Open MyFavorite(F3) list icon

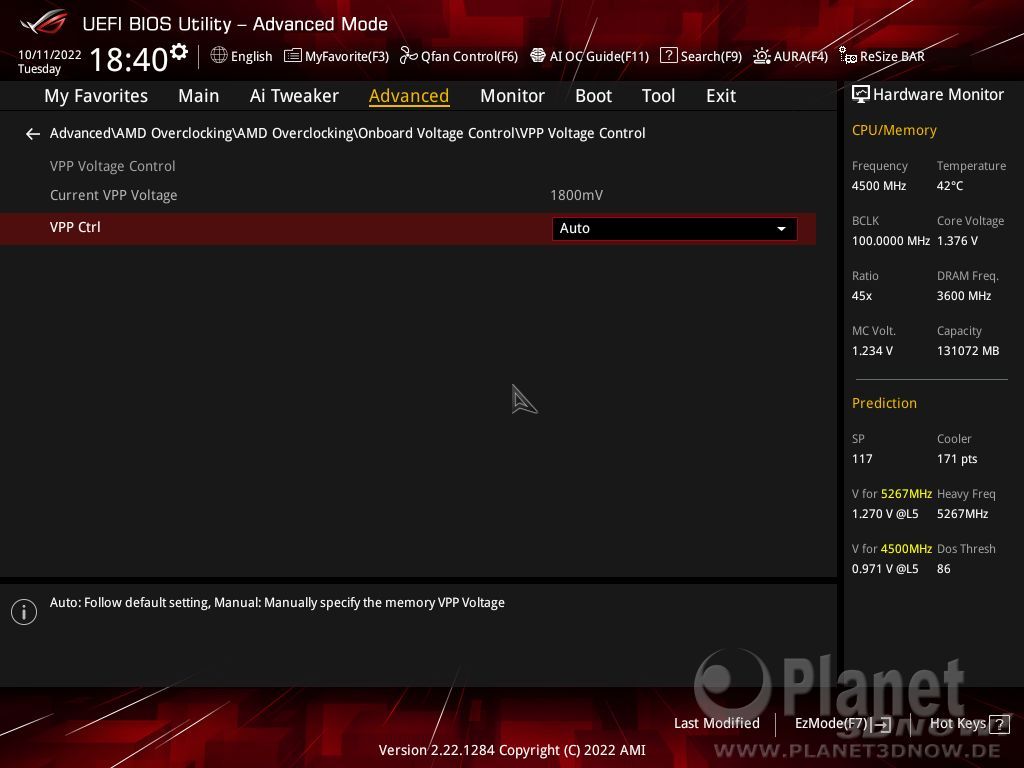[x=293, y=56]
